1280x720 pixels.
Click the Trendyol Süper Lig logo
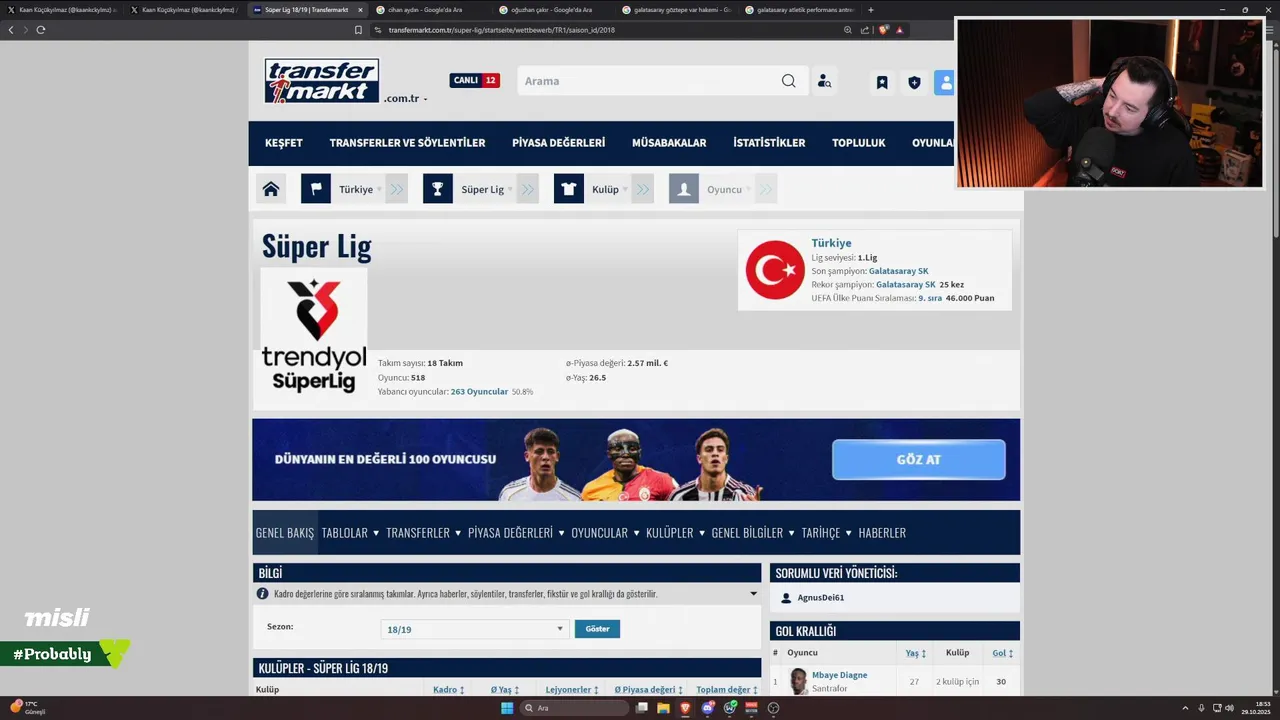click(314, 334)
